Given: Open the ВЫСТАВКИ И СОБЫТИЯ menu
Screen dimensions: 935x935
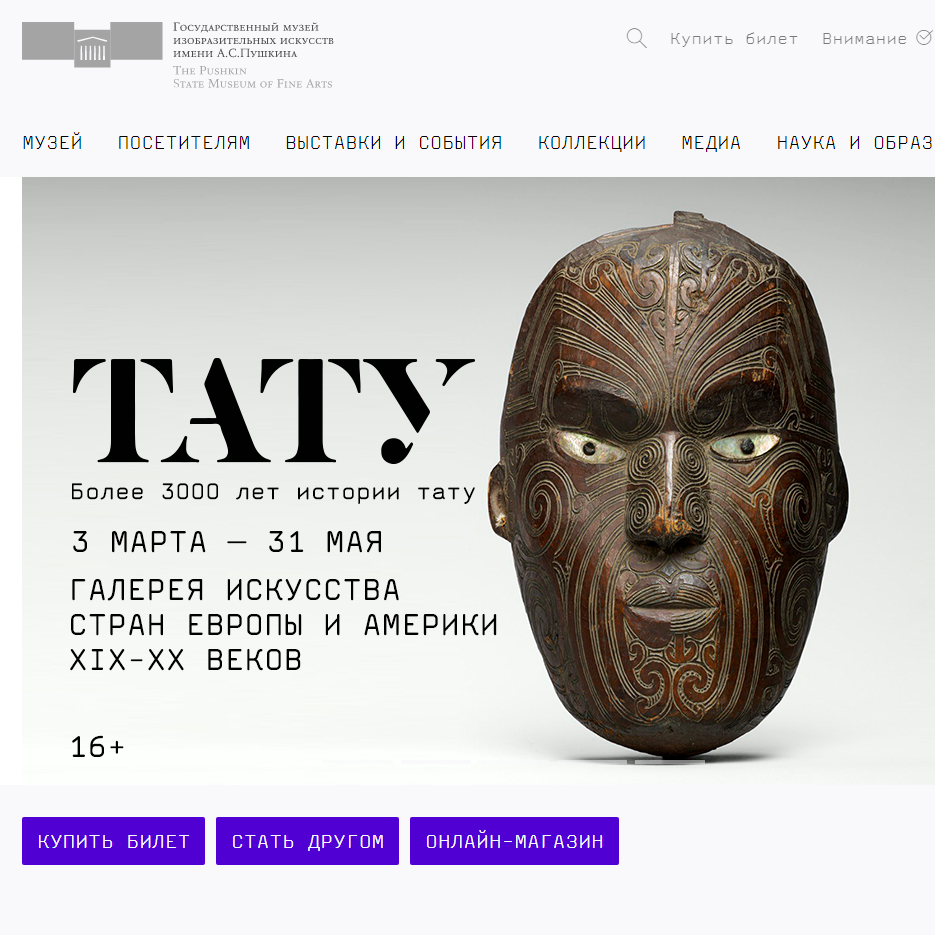Looking at the screenshot, I should pos(394,143).
